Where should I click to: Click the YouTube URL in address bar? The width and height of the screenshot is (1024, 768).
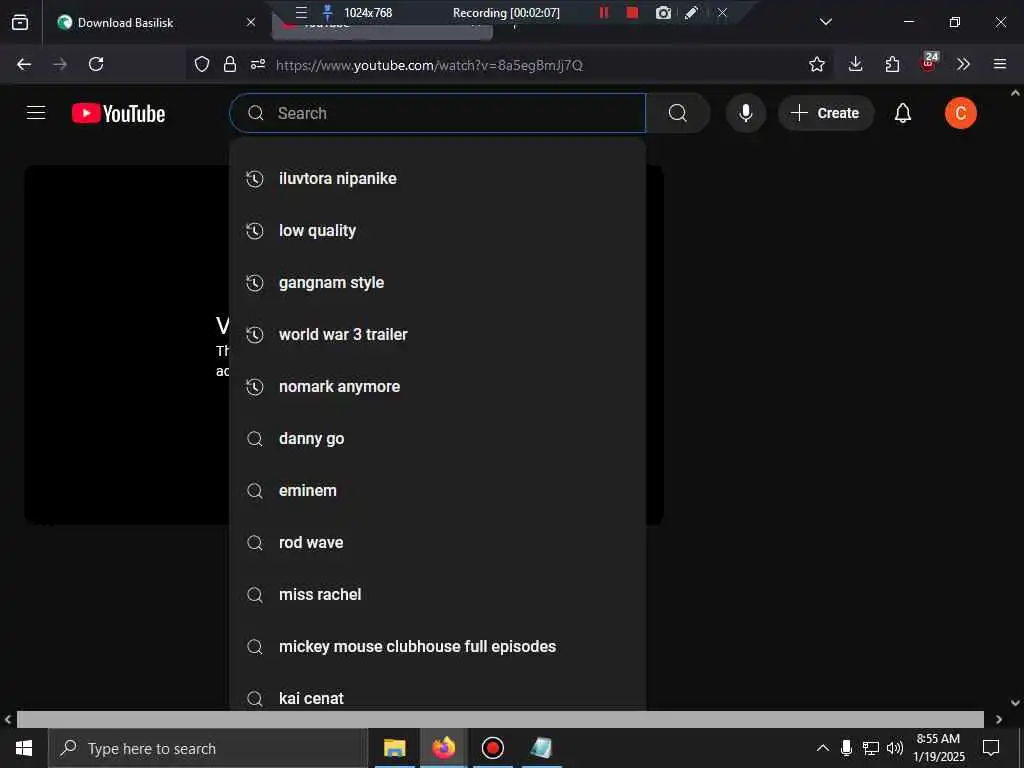pos(429,65)
